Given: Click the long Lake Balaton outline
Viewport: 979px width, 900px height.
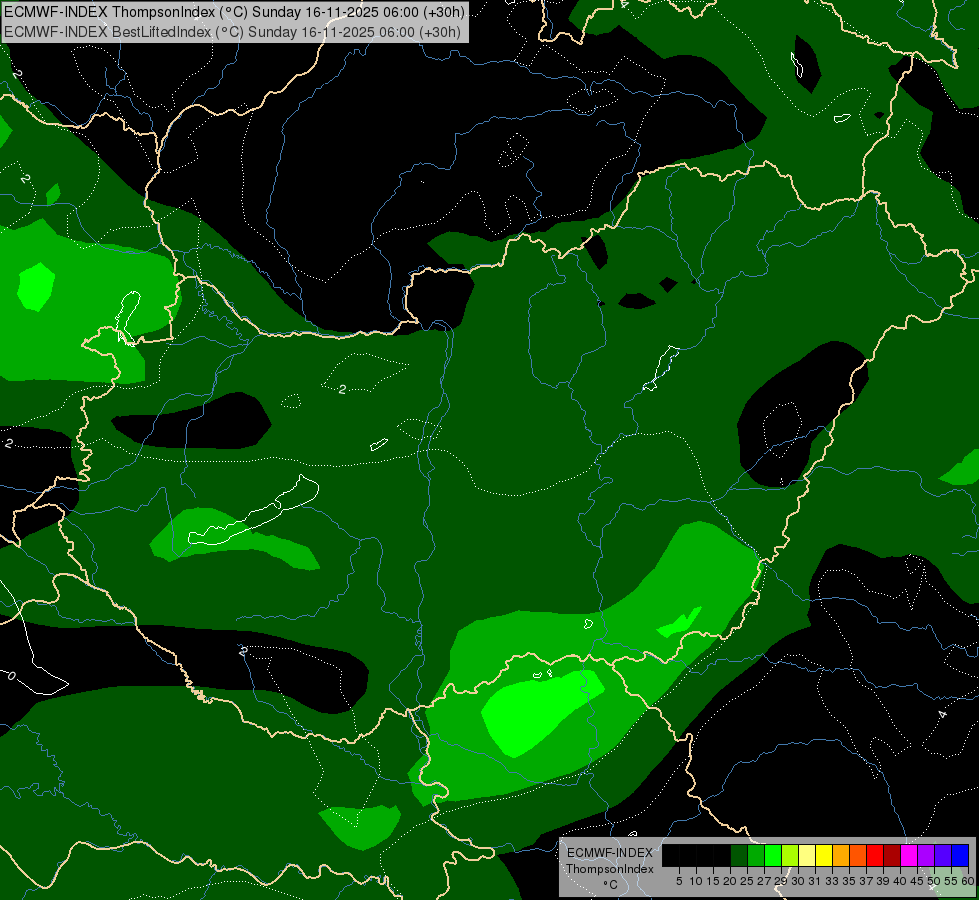Looking at the screenshot, I should [253, 510].
